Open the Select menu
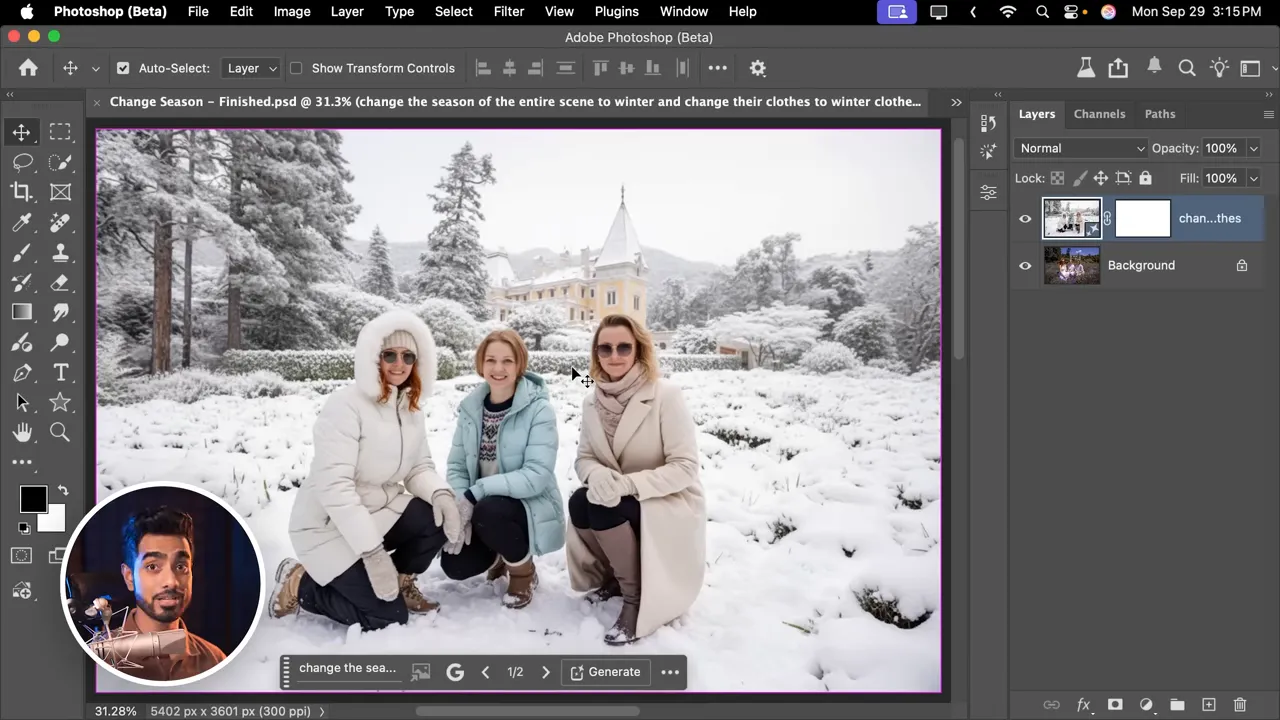 click(453, 11)
